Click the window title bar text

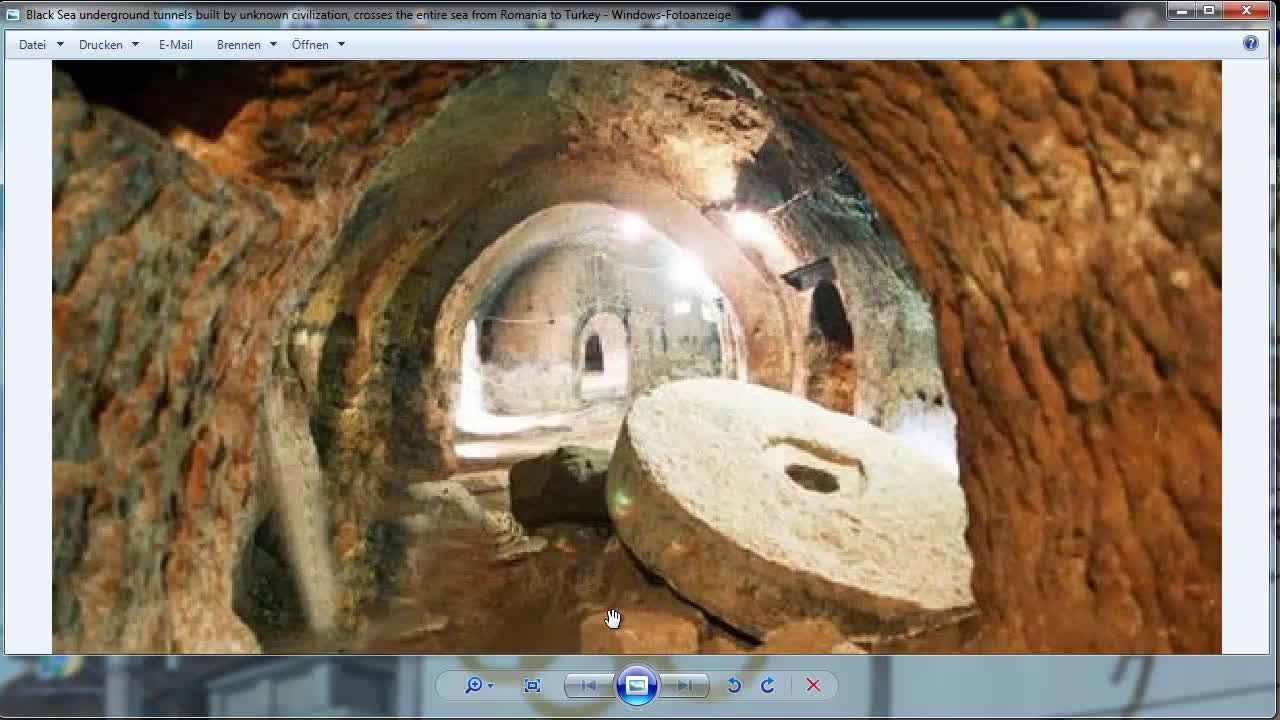pos(378,14)
